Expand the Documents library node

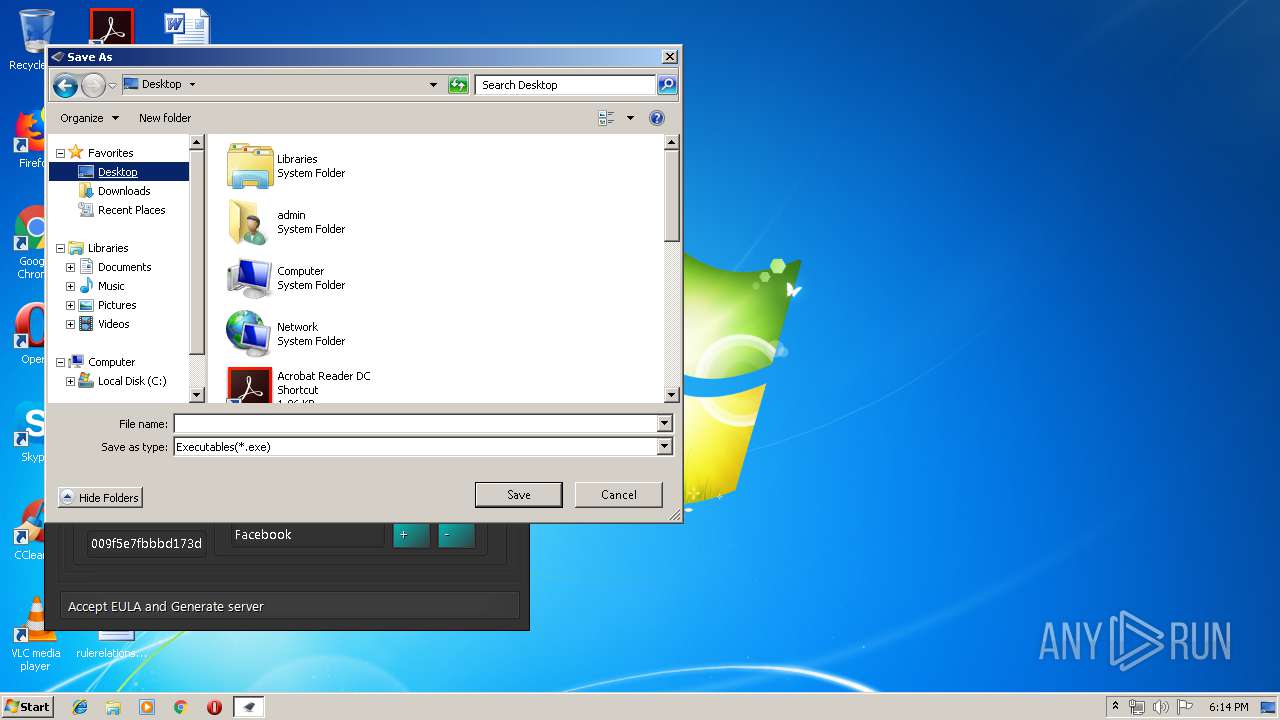click(x=71, y=267)
